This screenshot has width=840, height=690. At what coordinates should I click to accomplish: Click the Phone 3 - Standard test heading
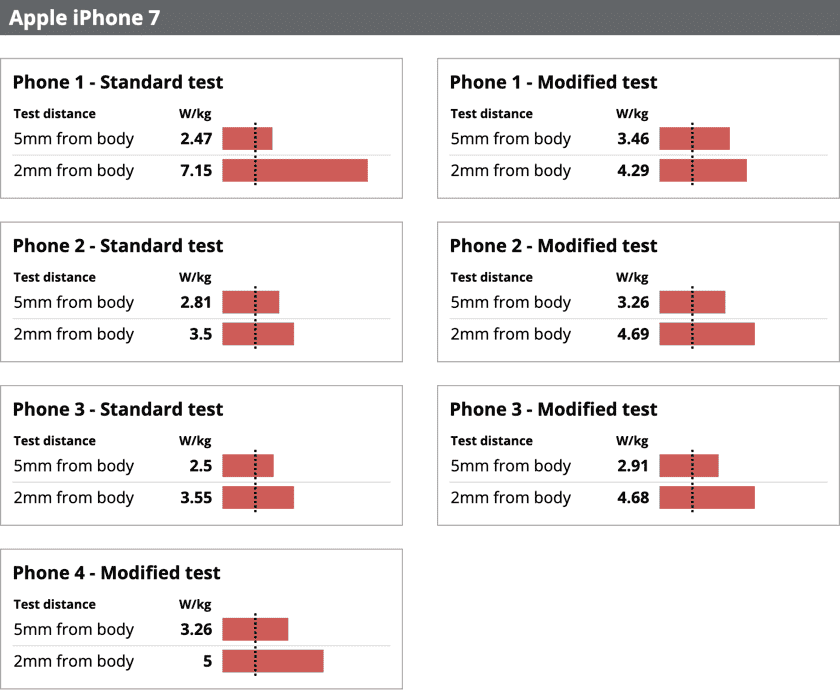(x=118, y=409)
